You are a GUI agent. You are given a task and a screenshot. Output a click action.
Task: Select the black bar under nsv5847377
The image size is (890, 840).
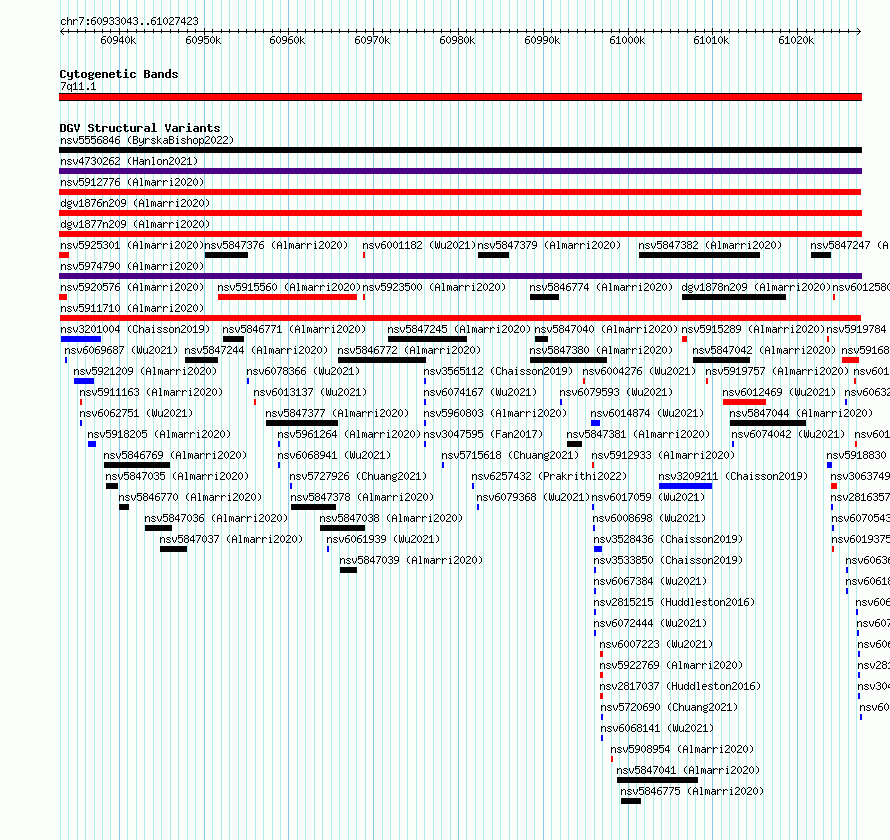click(x=302, y=423)
